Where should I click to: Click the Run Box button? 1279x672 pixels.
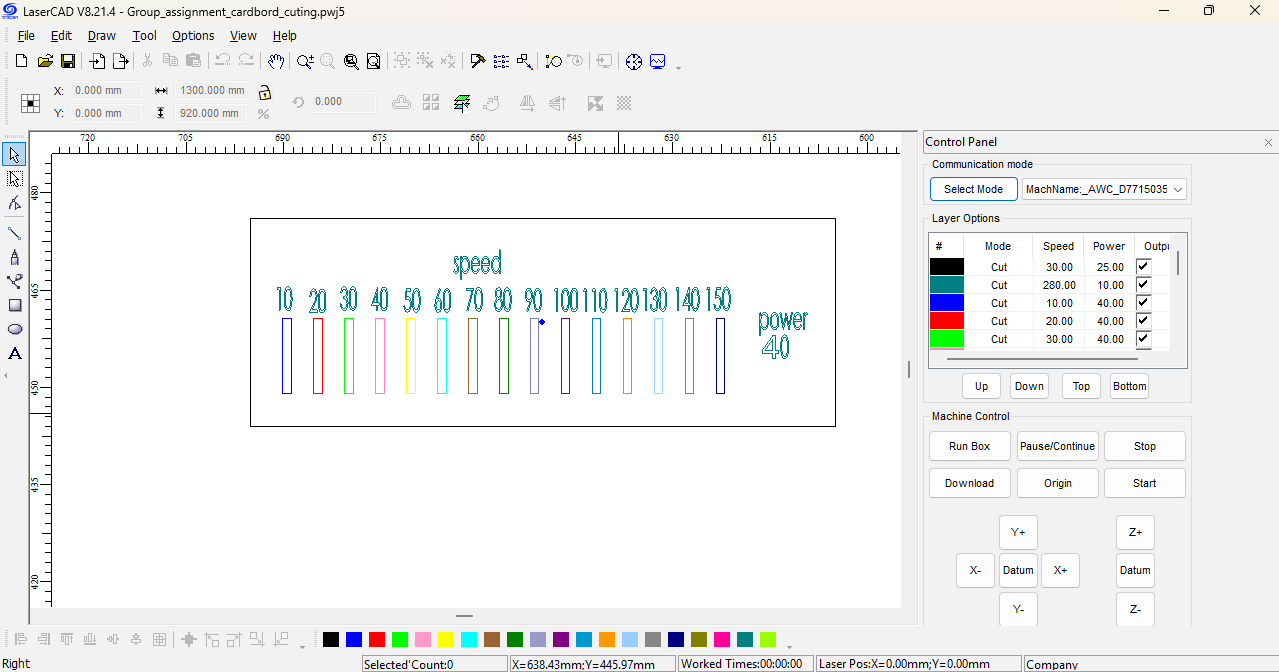(970, 446)
